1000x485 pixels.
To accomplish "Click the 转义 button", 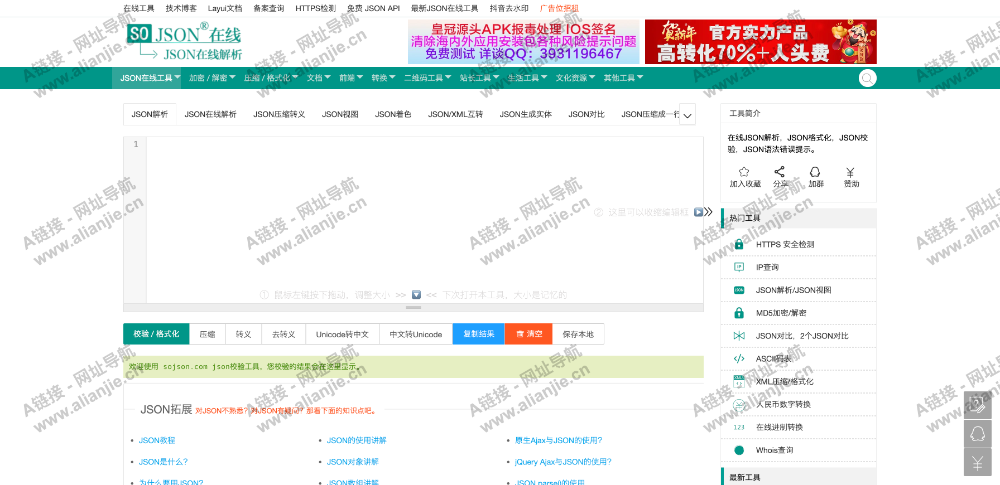I will point(244,334).
